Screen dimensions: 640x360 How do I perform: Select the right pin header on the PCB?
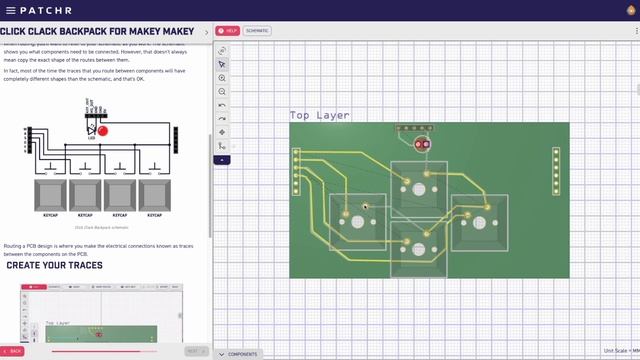[x=556, y=171]
